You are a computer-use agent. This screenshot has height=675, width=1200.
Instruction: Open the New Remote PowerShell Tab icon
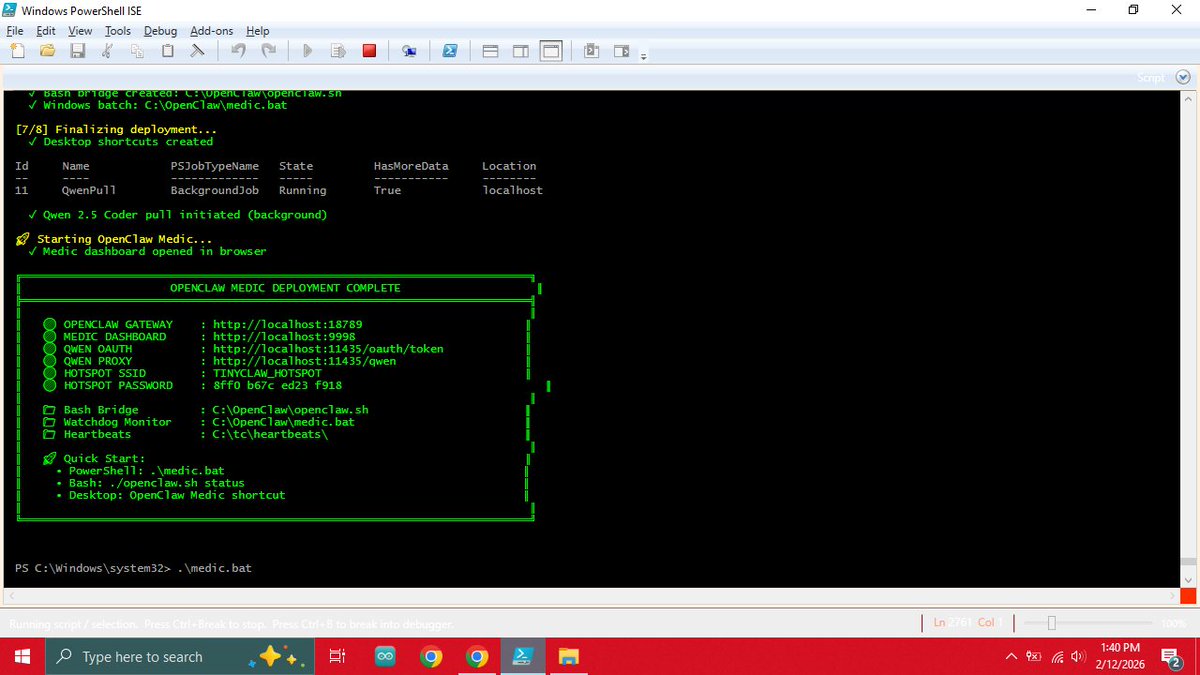click(x=409, y=50)
